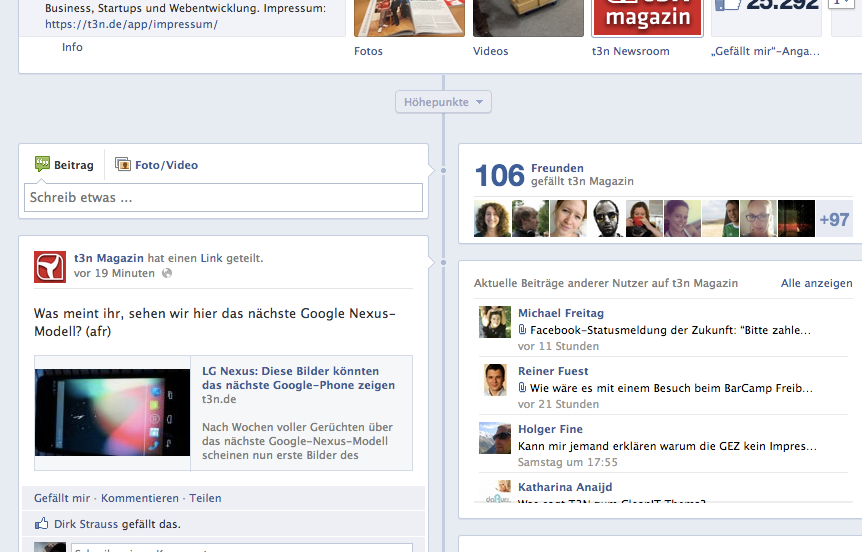Click Holger Fine's avatar

point(495,438)
